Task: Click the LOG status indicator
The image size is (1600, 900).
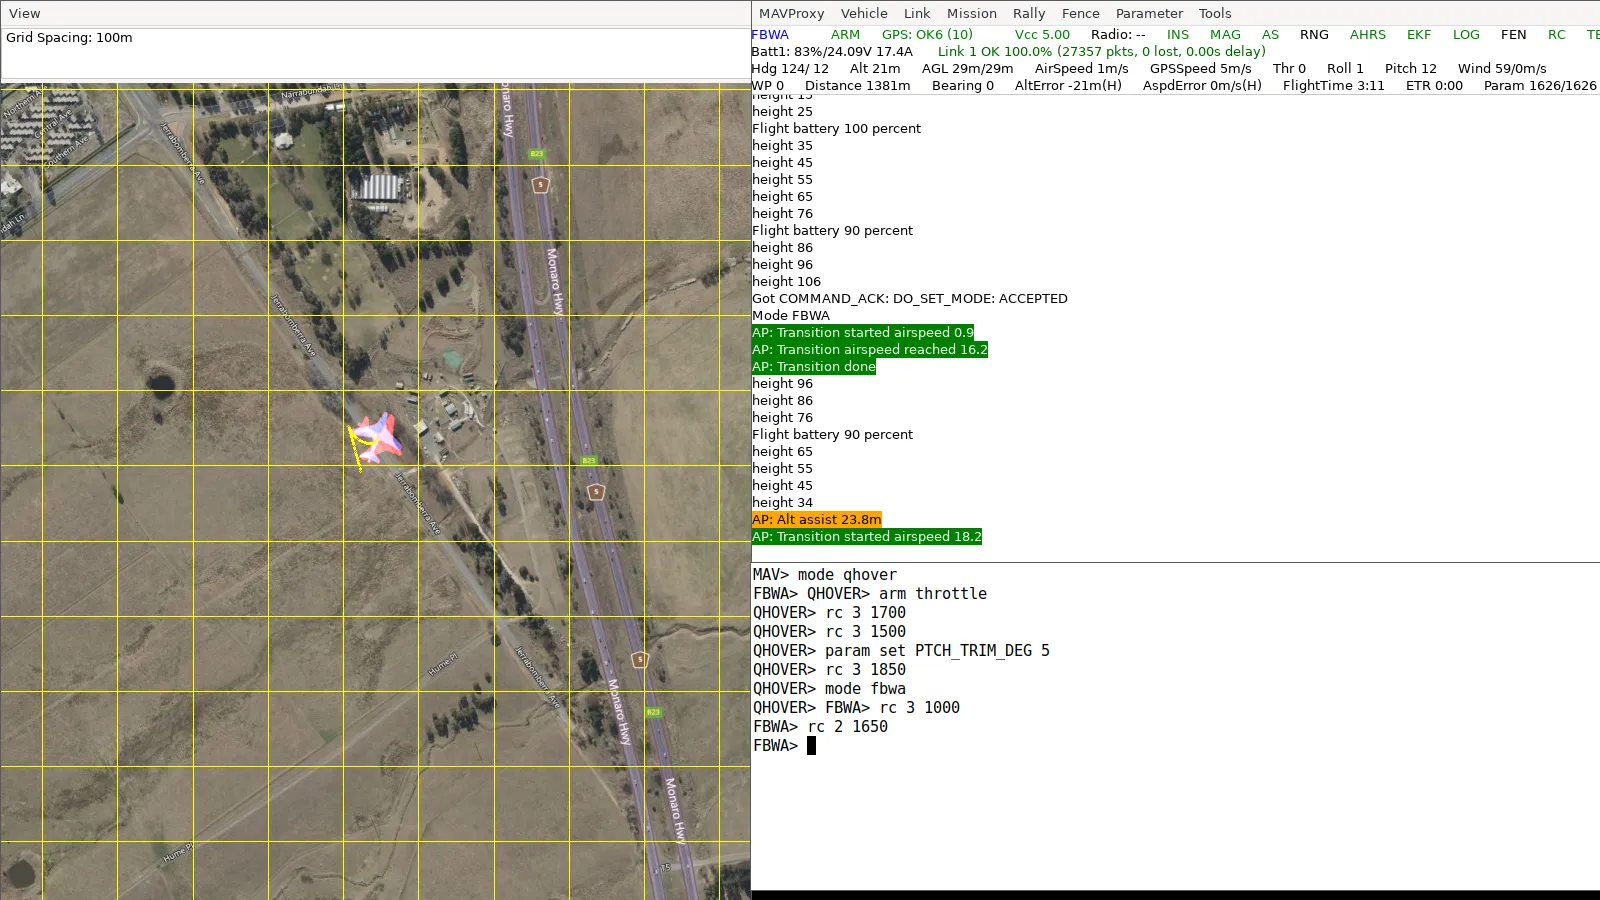Action: (1466, 34)
